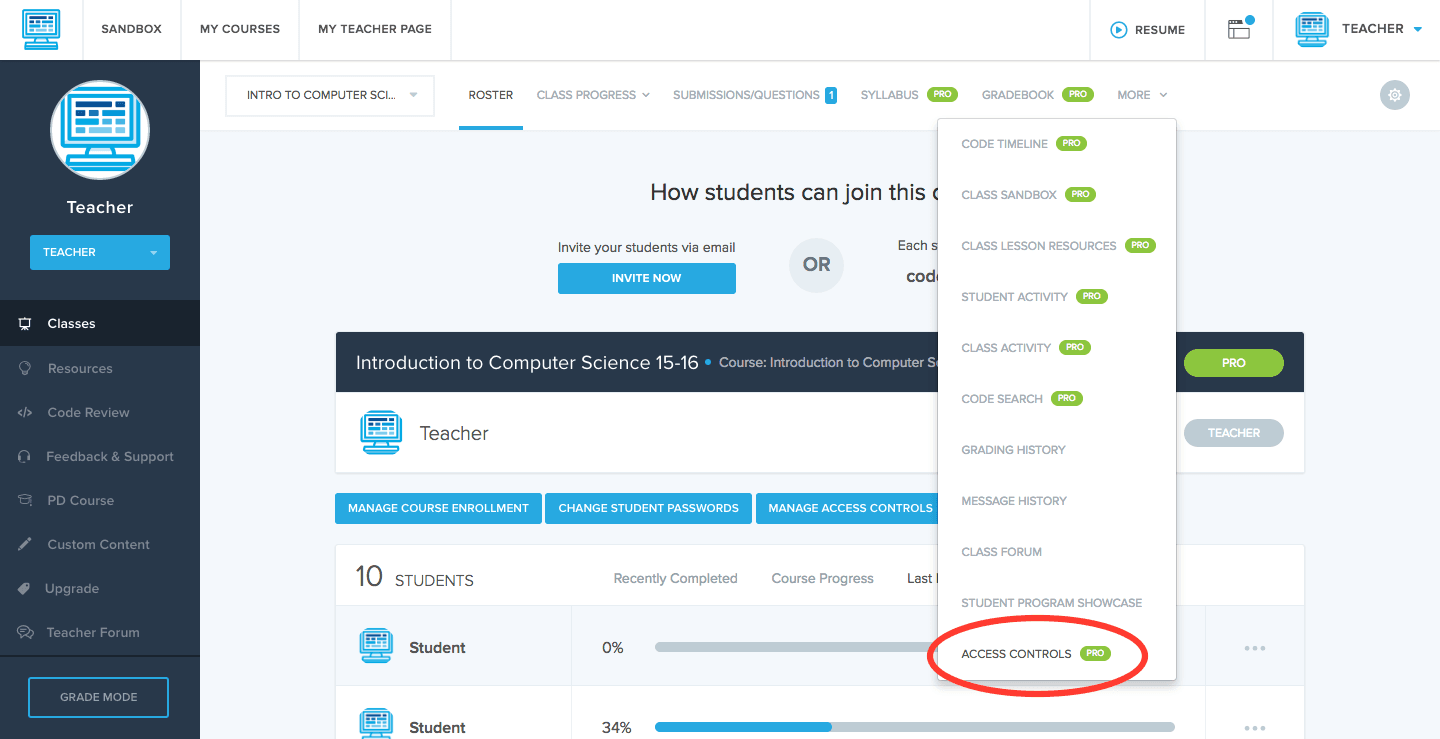
Task: Click first student's three-dot options
Action: coord(1255,648)
